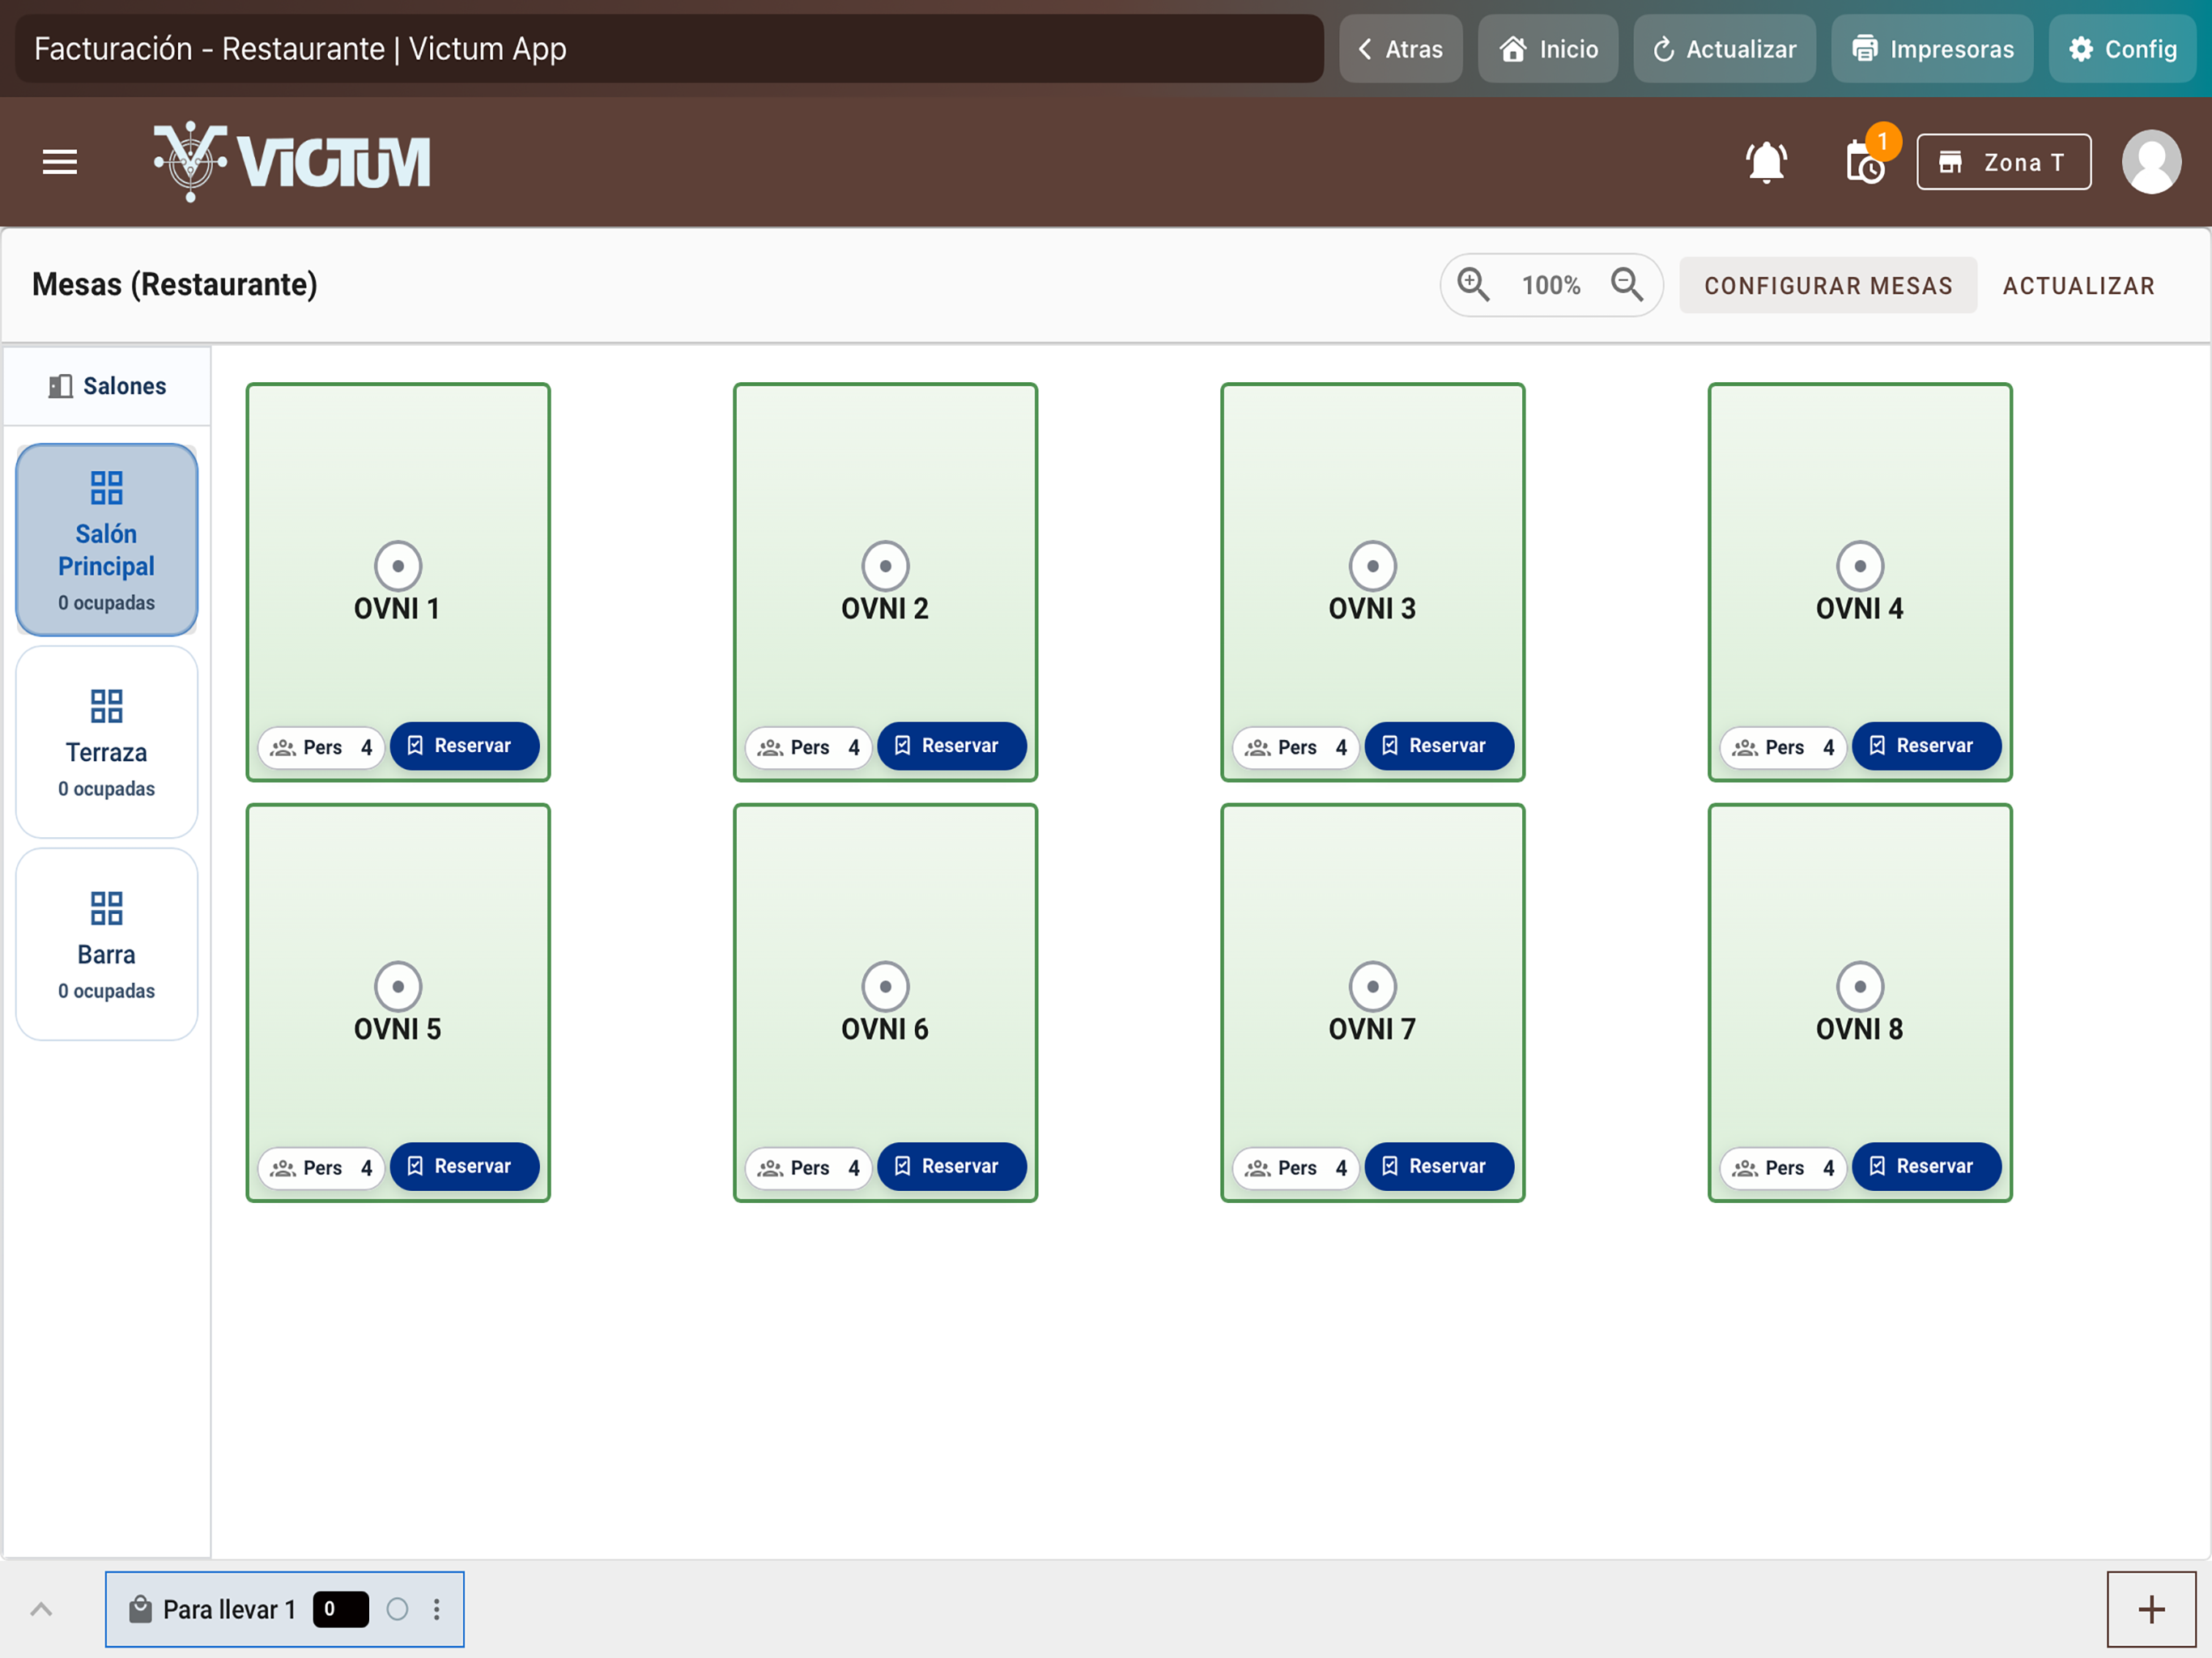Go back with Atras button
2212x1658 pixels.
(x=1400, y=49)
